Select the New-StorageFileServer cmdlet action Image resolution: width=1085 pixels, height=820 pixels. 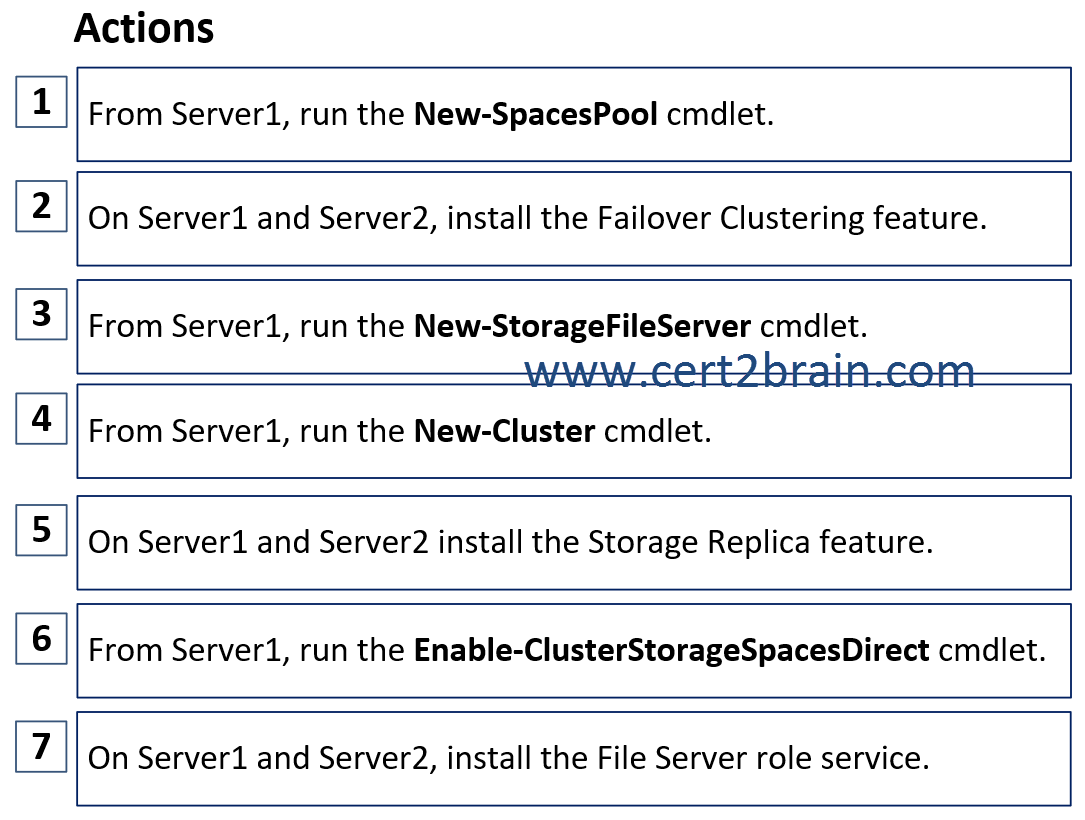tap(574, 327)
